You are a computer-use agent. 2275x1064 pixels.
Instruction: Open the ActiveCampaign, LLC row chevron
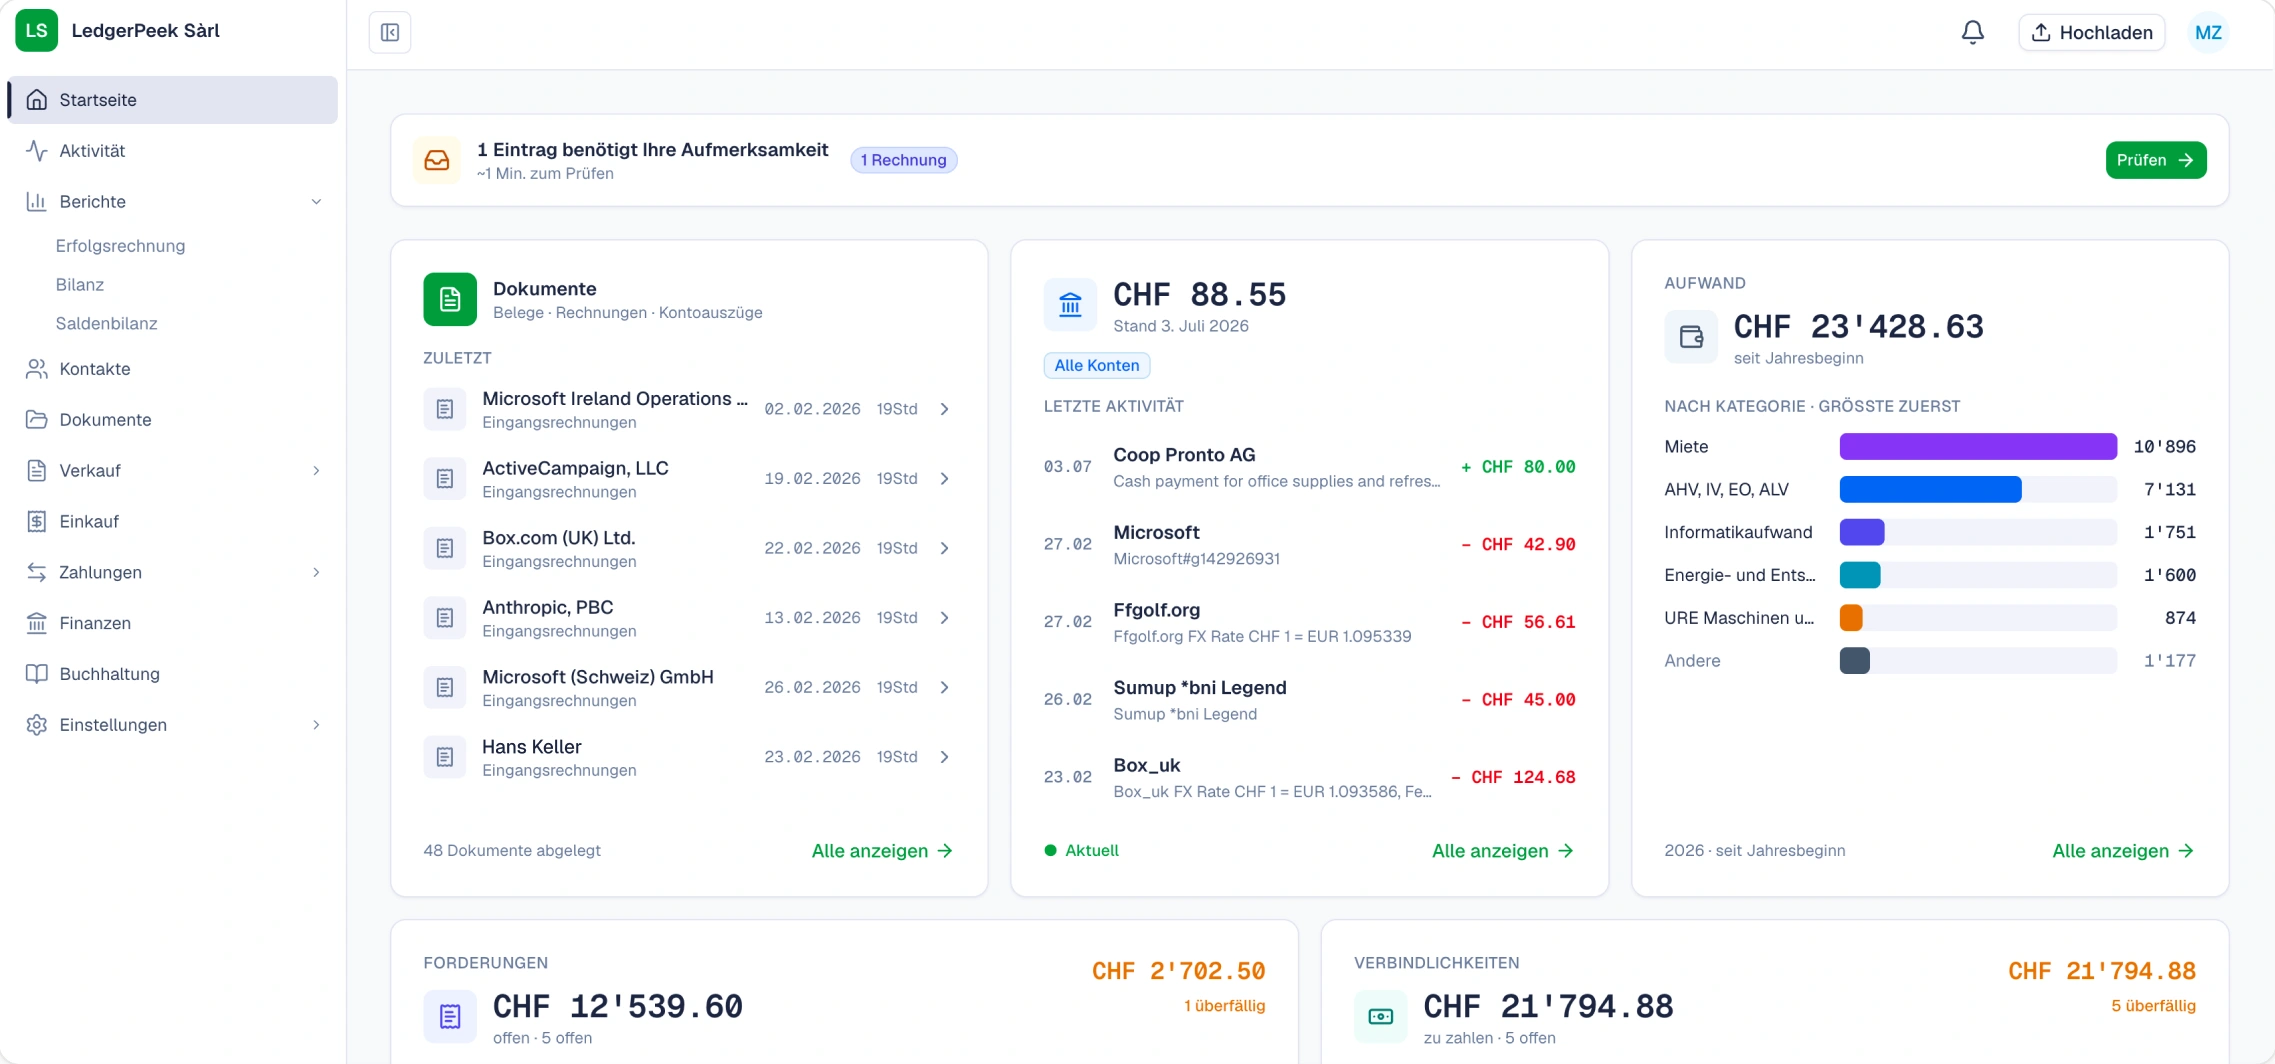click(x=945, y=479)
